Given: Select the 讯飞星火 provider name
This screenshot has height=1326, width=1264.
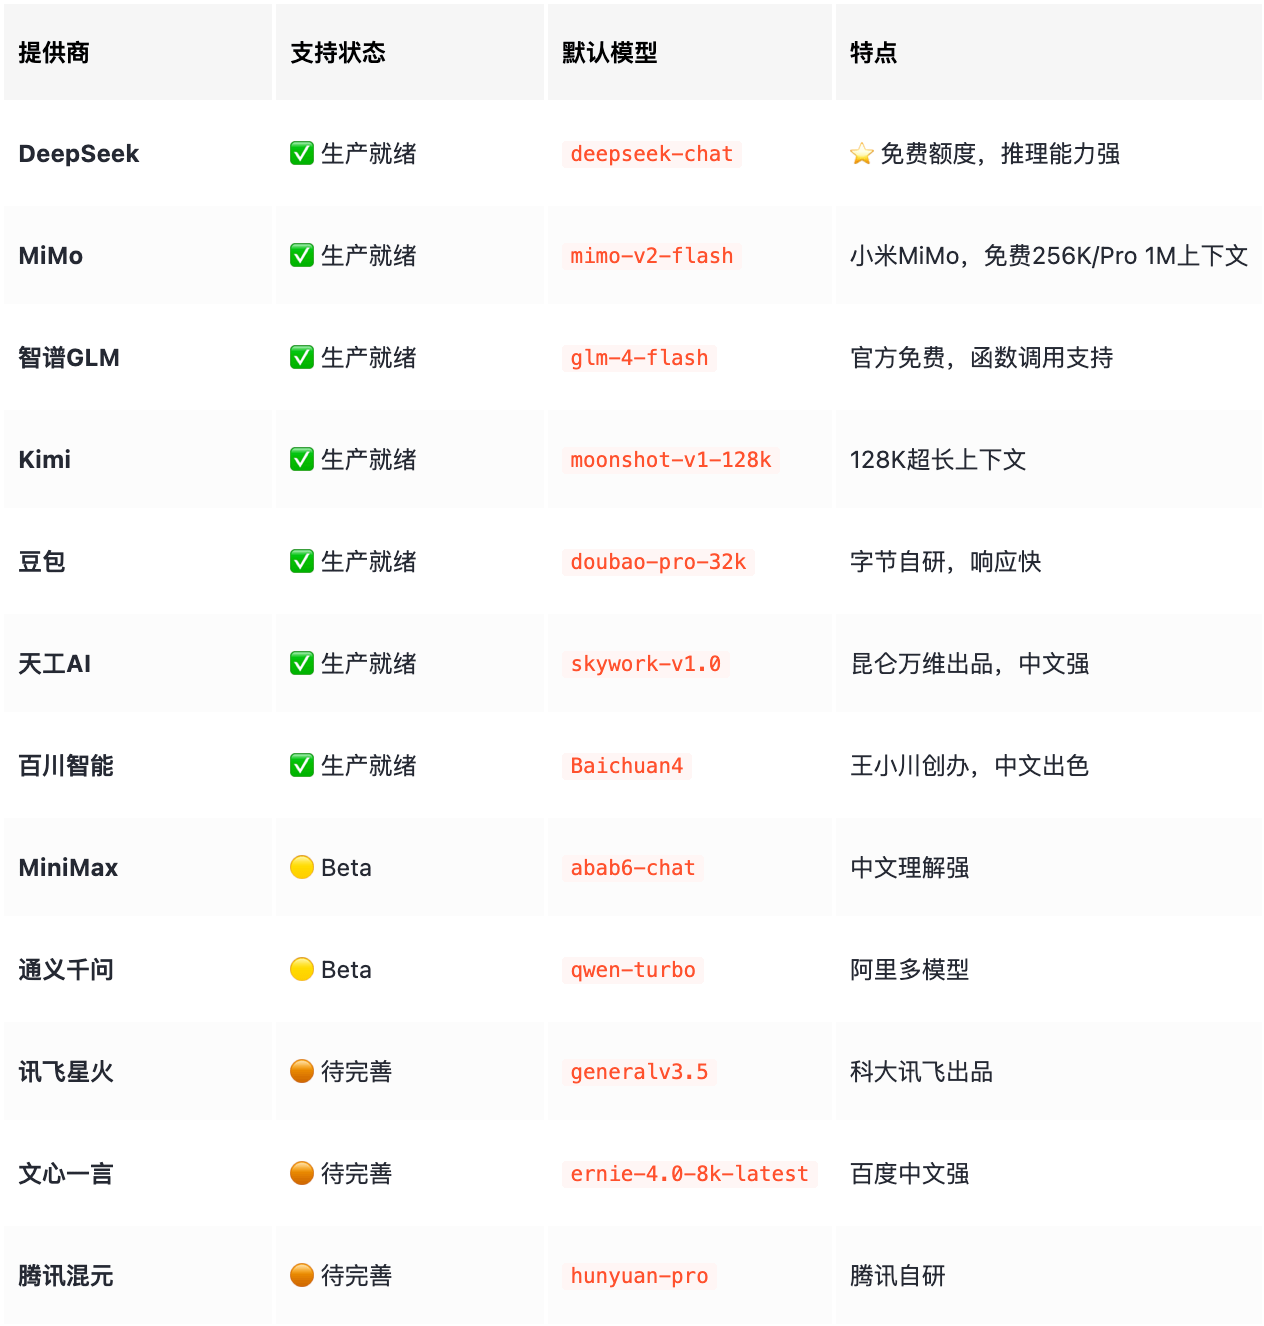Looking at the screenshot, I should pyautogui.click(x=66, y=1071).
